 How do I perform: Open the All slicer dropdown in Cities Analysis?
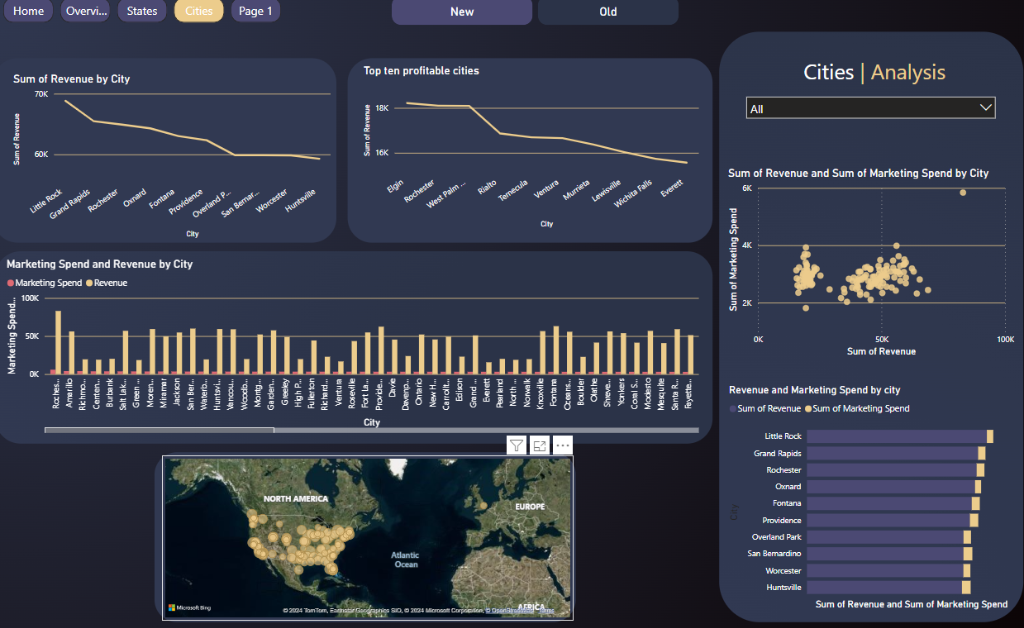click(987, 107)
